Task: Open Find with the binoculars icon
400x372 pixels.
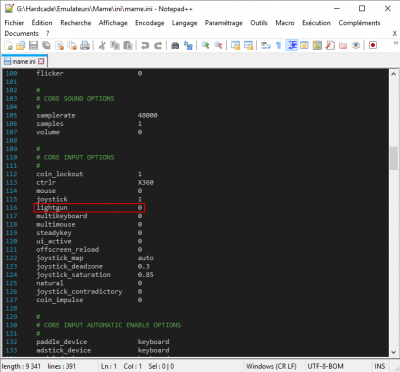Action: pyautogui.click(x=175, y=45)
